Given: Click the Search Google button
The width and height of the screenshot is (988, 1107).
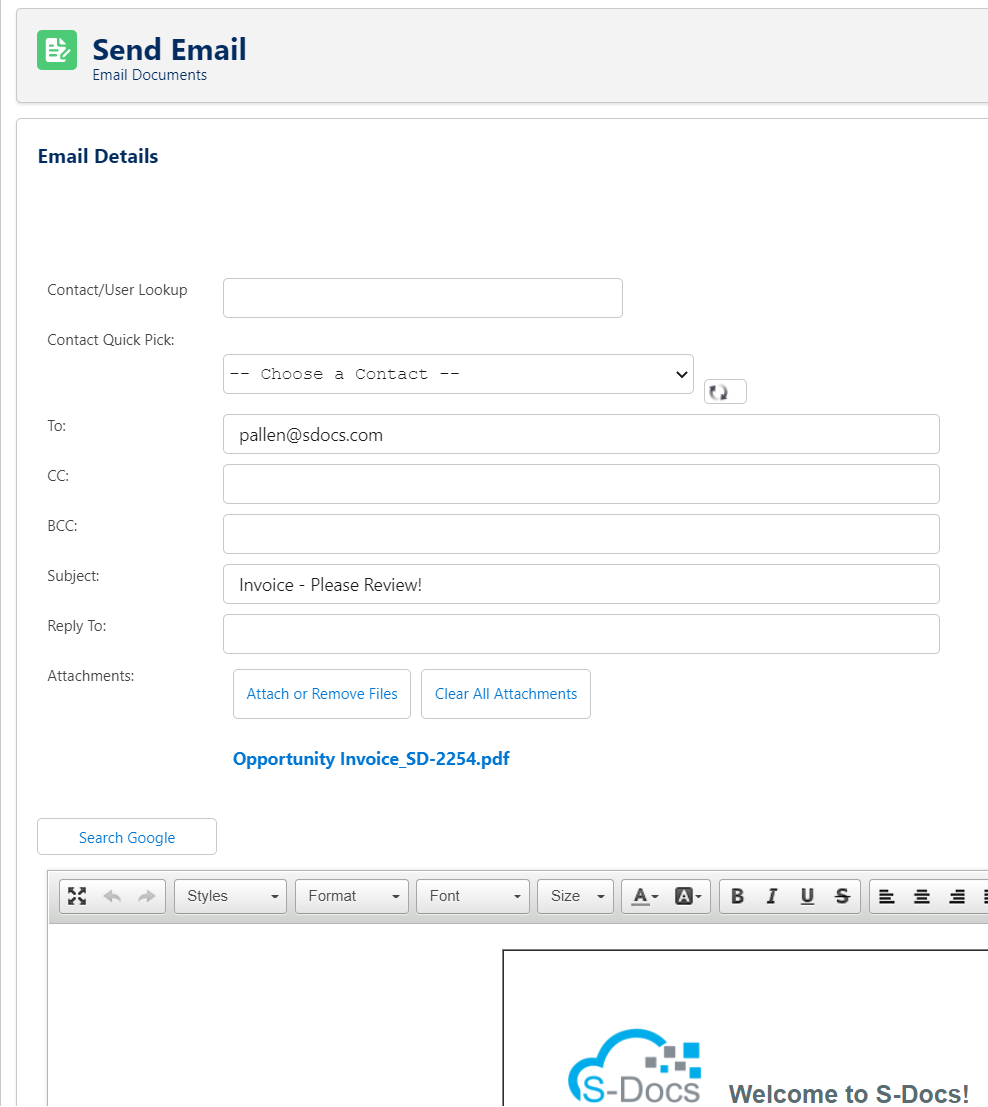Looking at the screenshot, I should click(x=127, y=837).
